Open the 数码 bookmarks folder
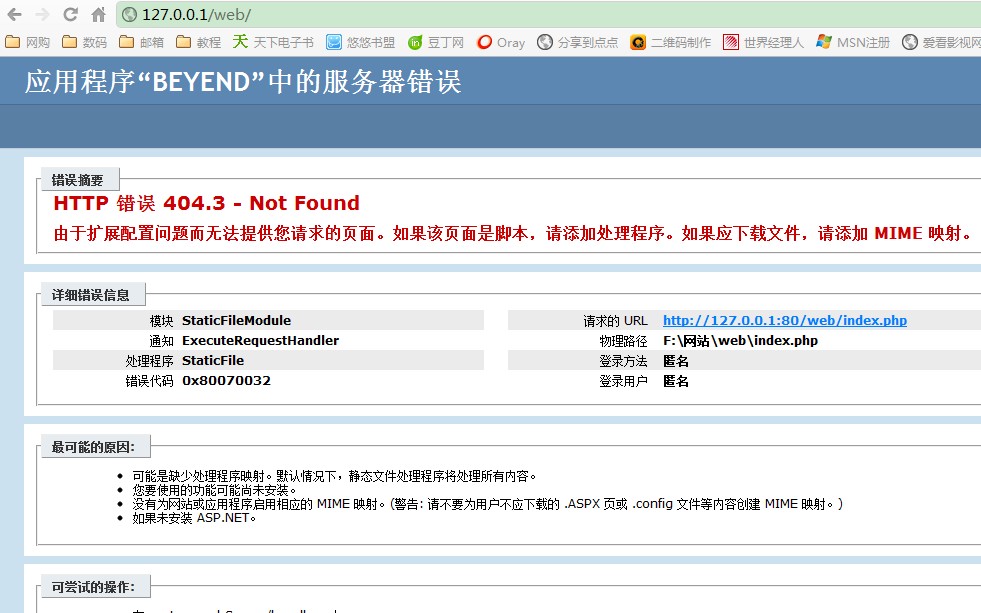This screenshot has height=613, width=981. tap(84, 42)
